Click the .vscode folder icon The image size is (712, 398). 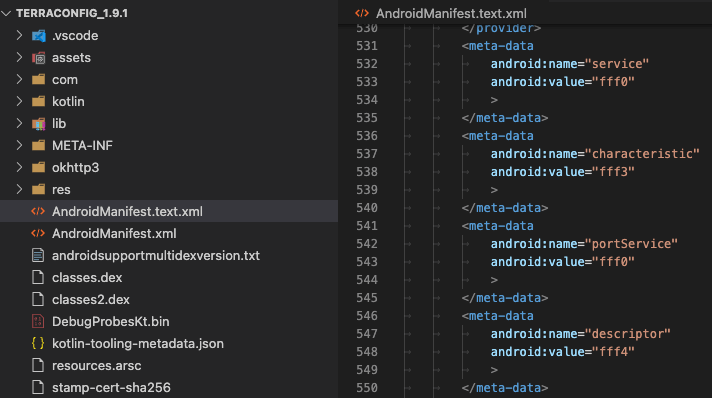pos(39,35)
